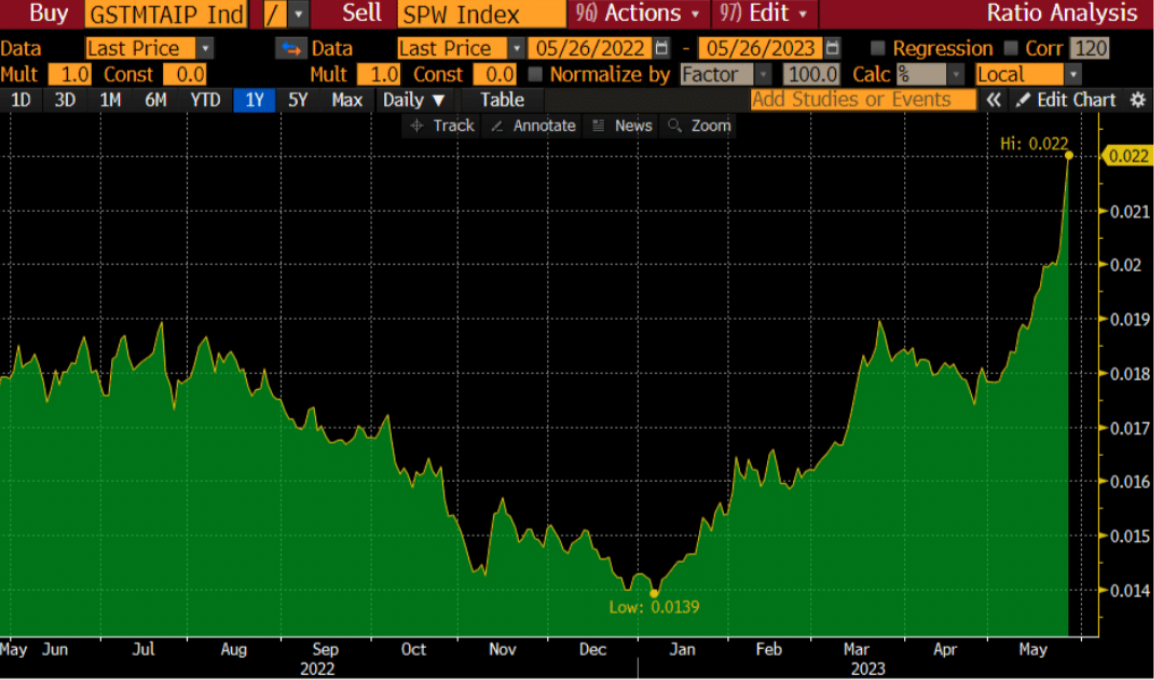Switch to the 5Y time range
The width and height of the screenshot is (1154, 680).
(x=298, y=100)
